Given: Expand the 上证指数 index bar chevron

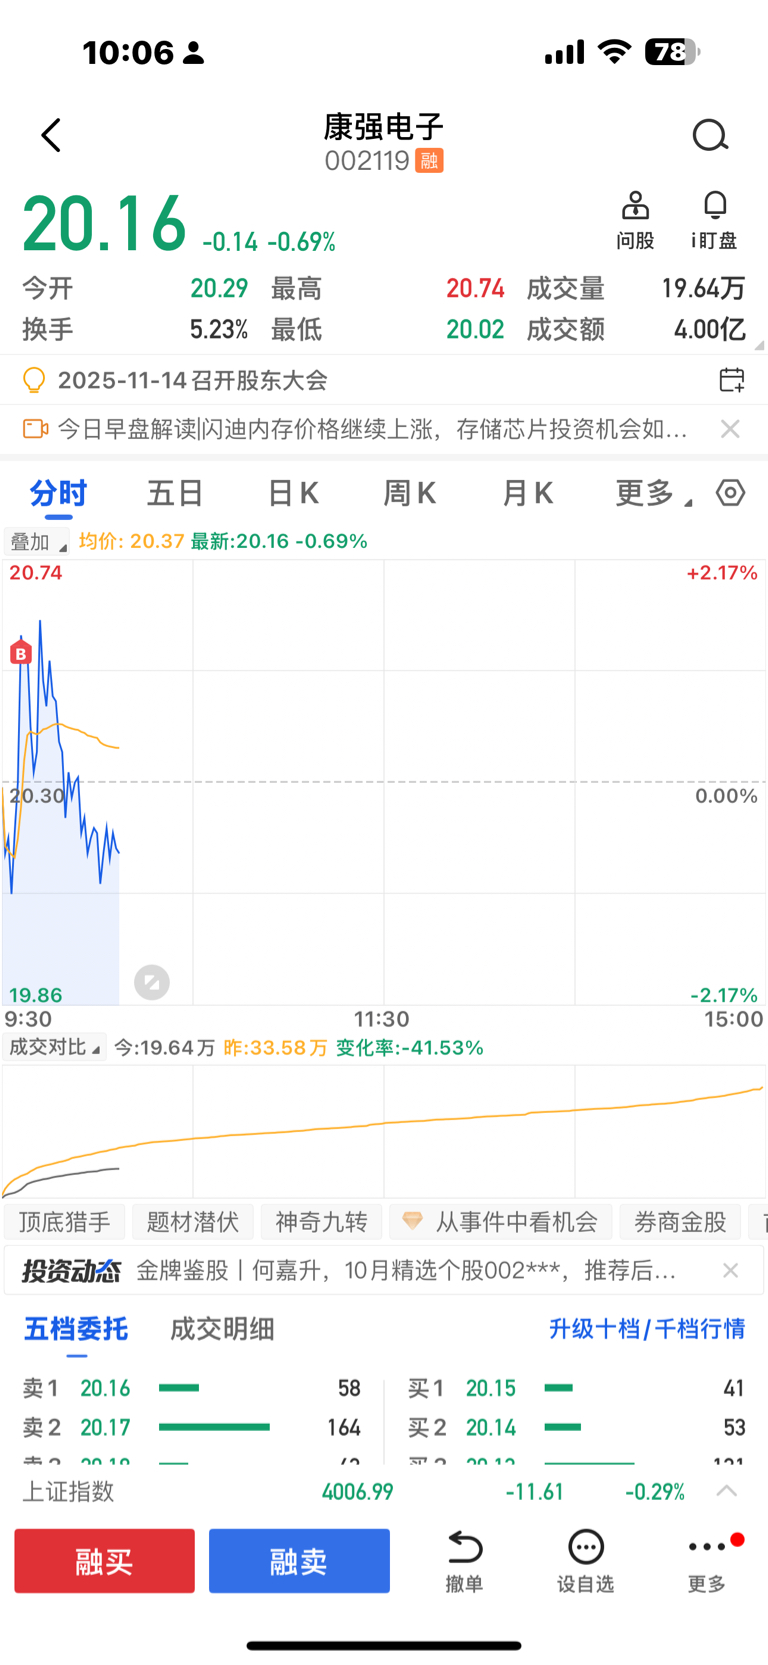Looking at the screenshot, I should 727,1491.
